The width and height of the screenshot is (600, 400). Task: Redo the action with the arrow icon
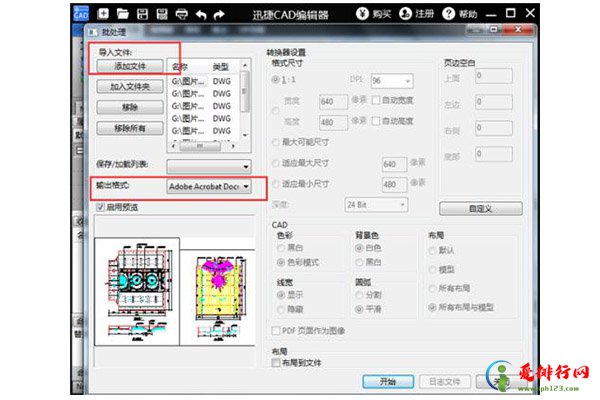point(219,15)
